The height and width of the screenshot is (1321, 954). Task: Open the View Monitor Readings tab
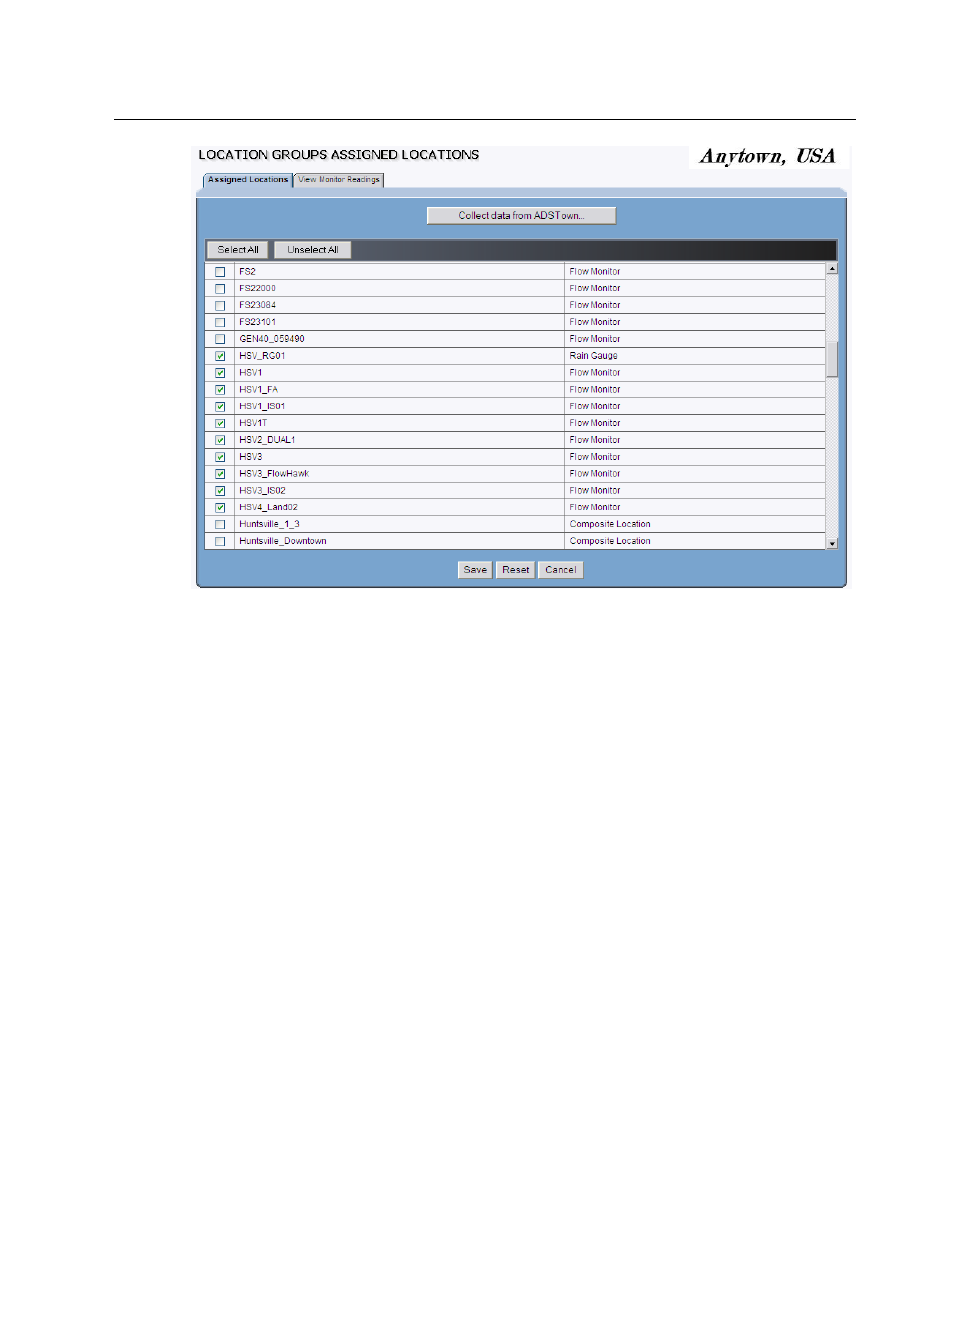coord(339,180)
